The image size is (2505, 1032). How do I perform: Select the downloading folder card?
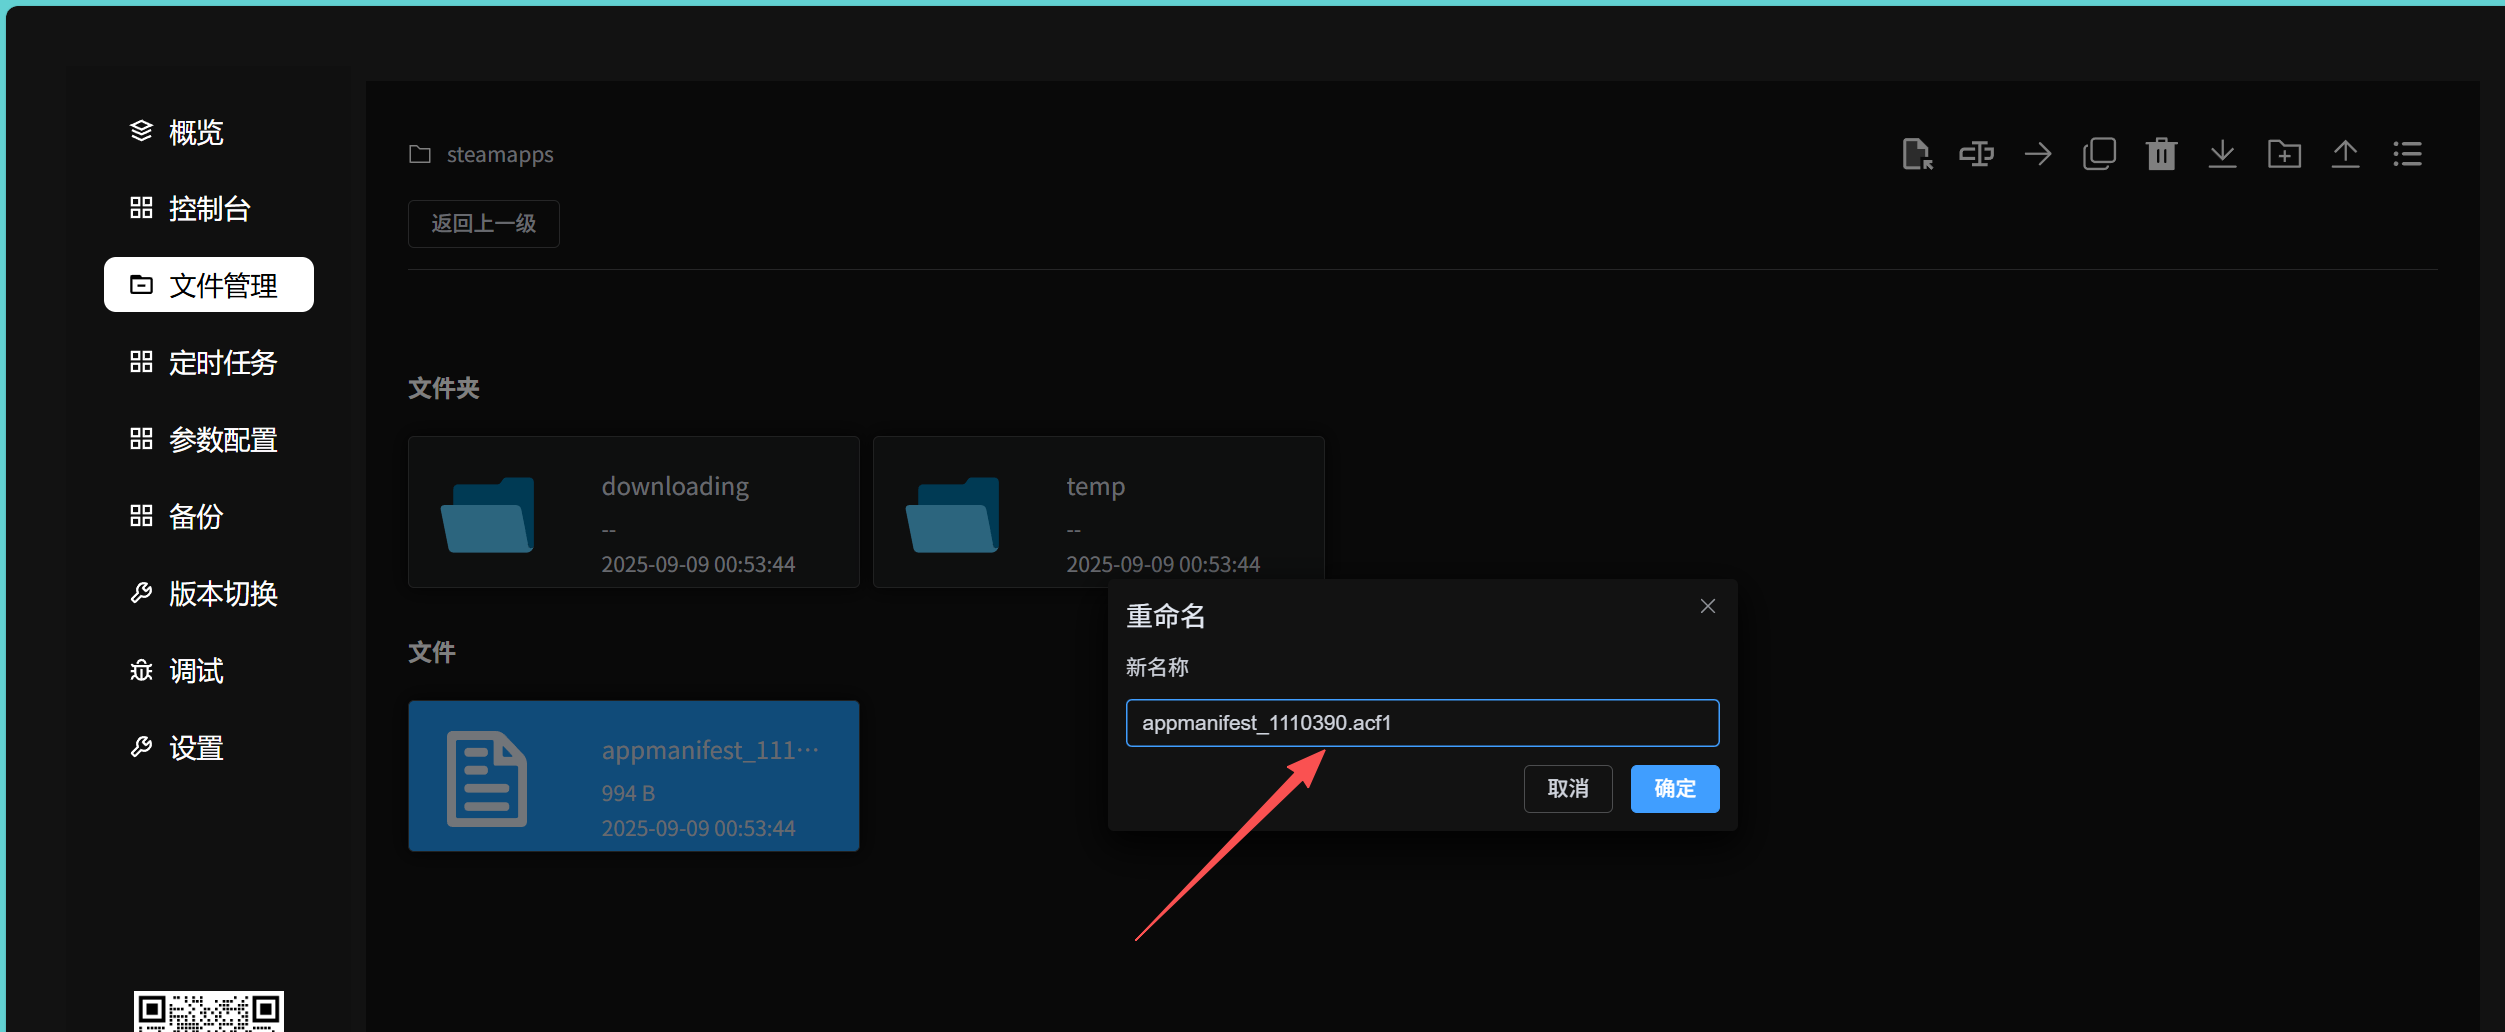(x=634, y=512)
